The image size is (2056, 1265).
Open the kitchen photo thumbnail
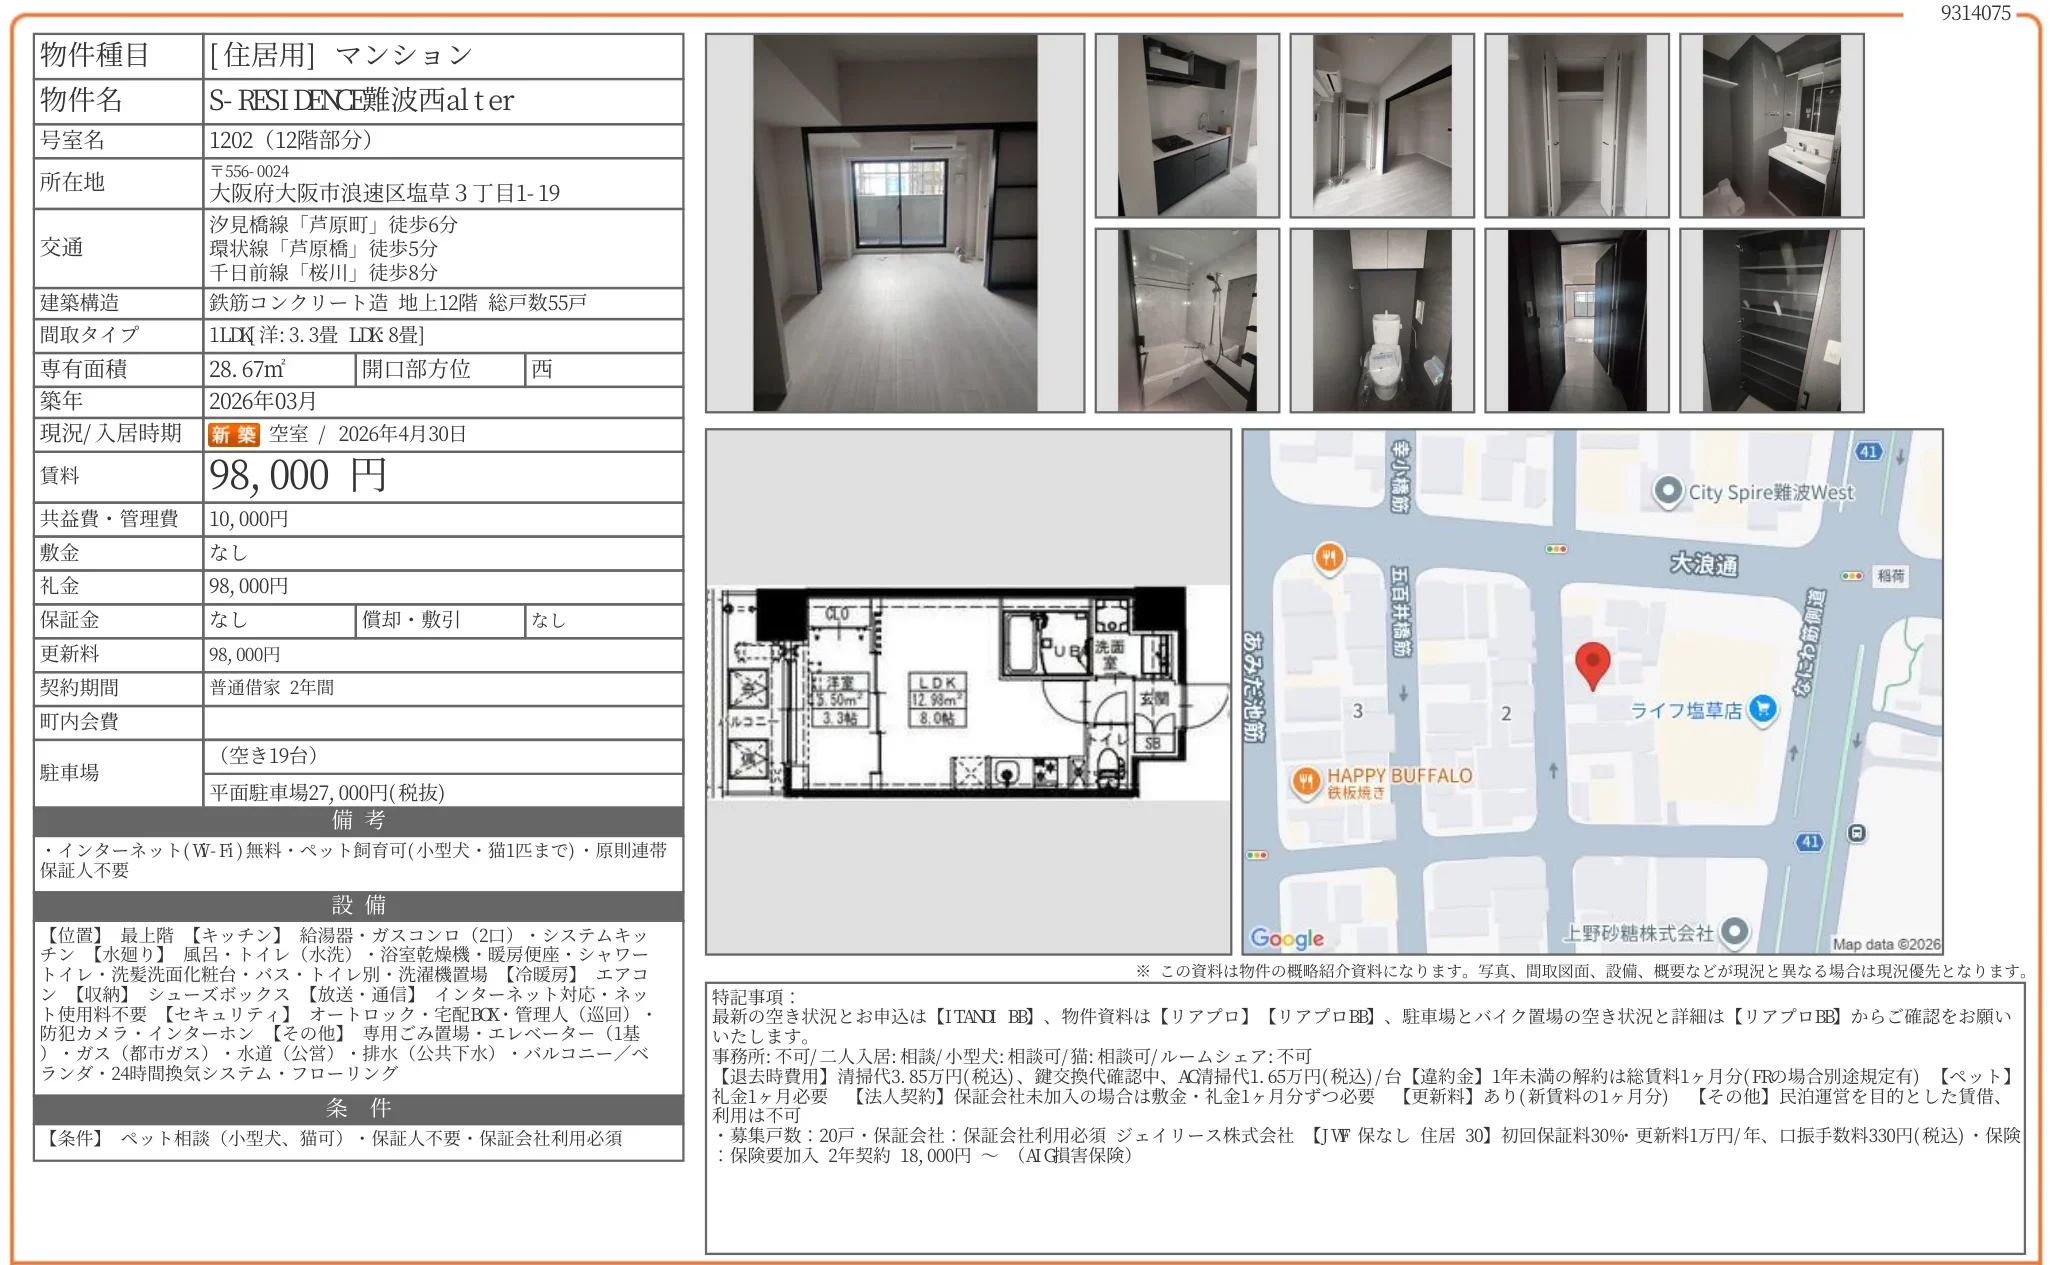click(1185, 125)
